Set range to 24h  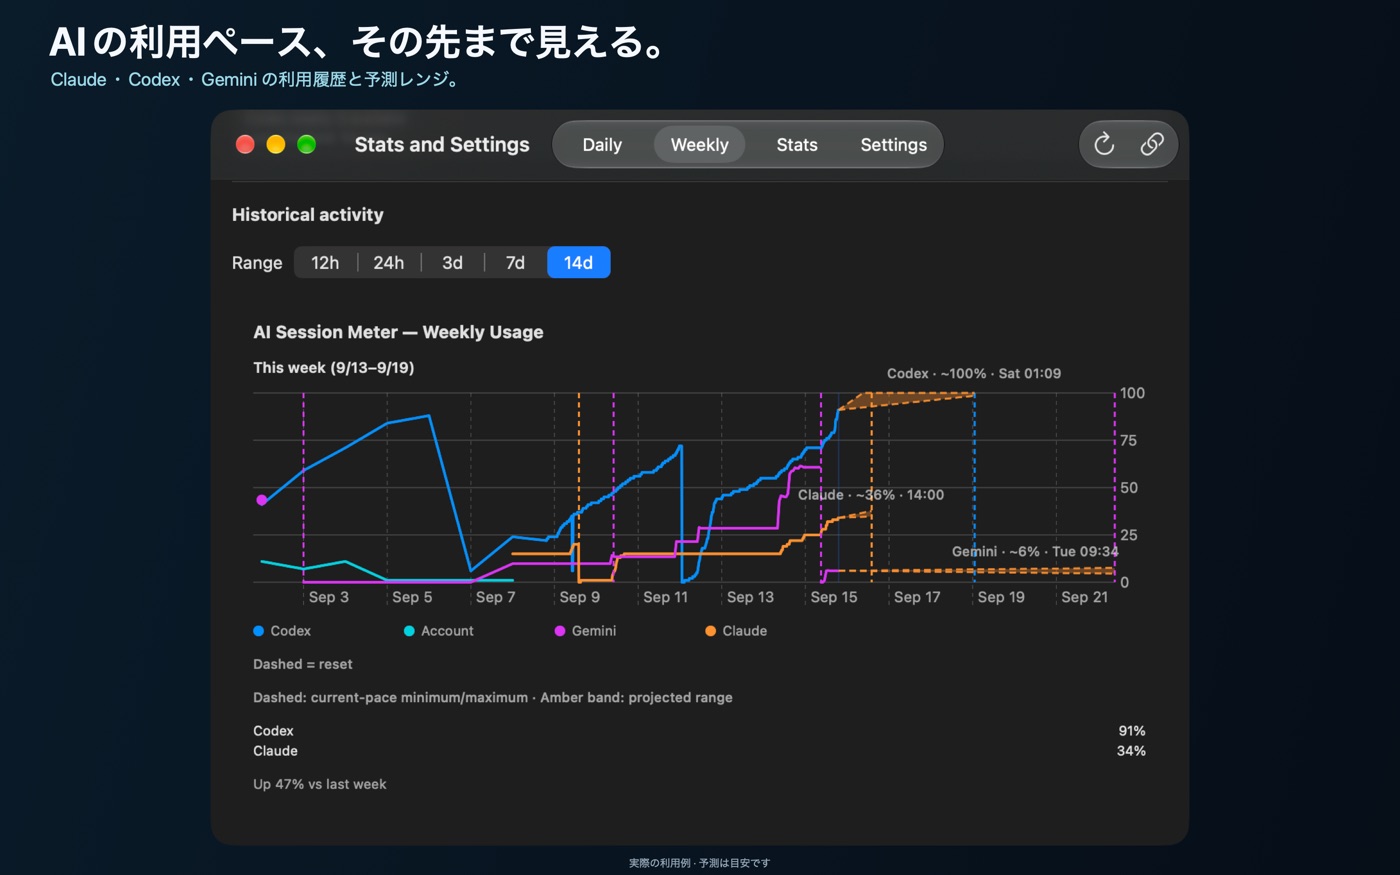389,262
